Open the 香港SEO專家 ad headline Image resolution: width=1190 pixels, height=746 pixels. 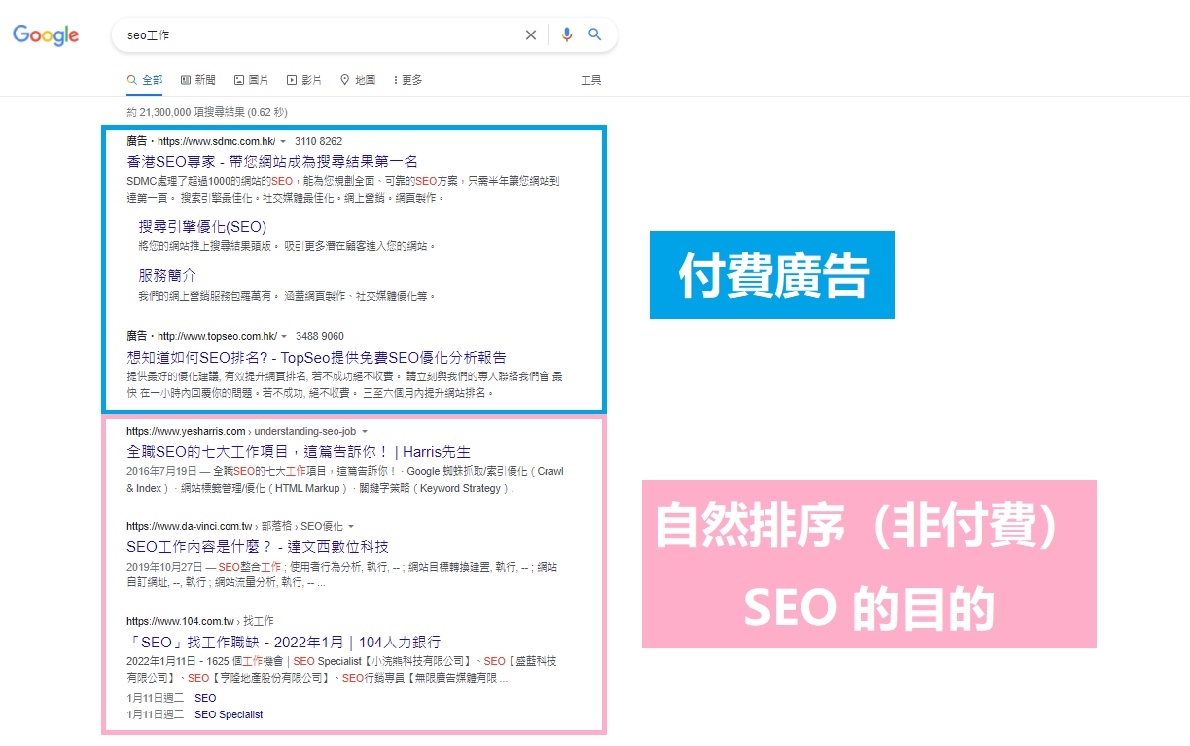272,161
